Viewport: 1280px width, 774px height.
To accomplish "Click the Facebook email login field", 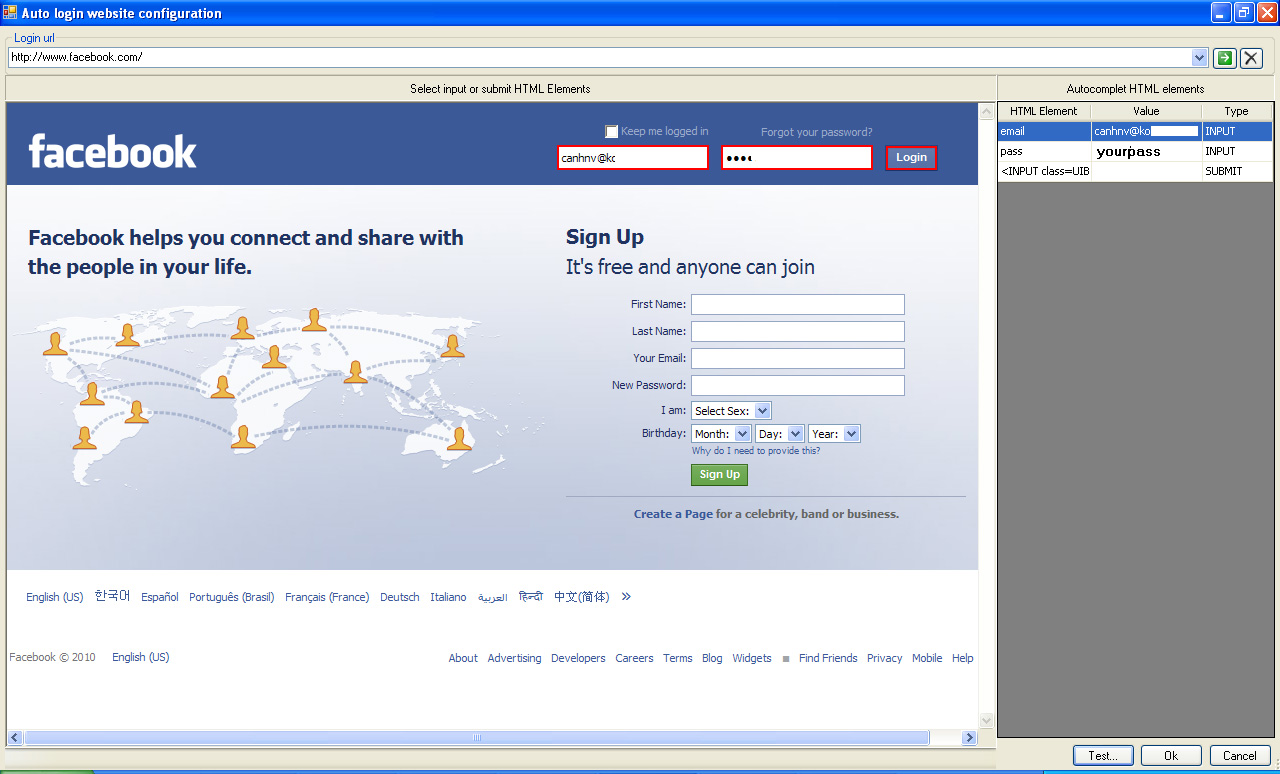I will click(633, 158).
